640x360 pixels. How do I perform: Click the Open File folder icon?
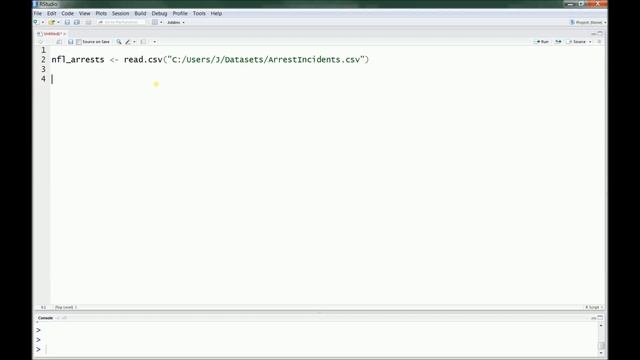(51, 22)
